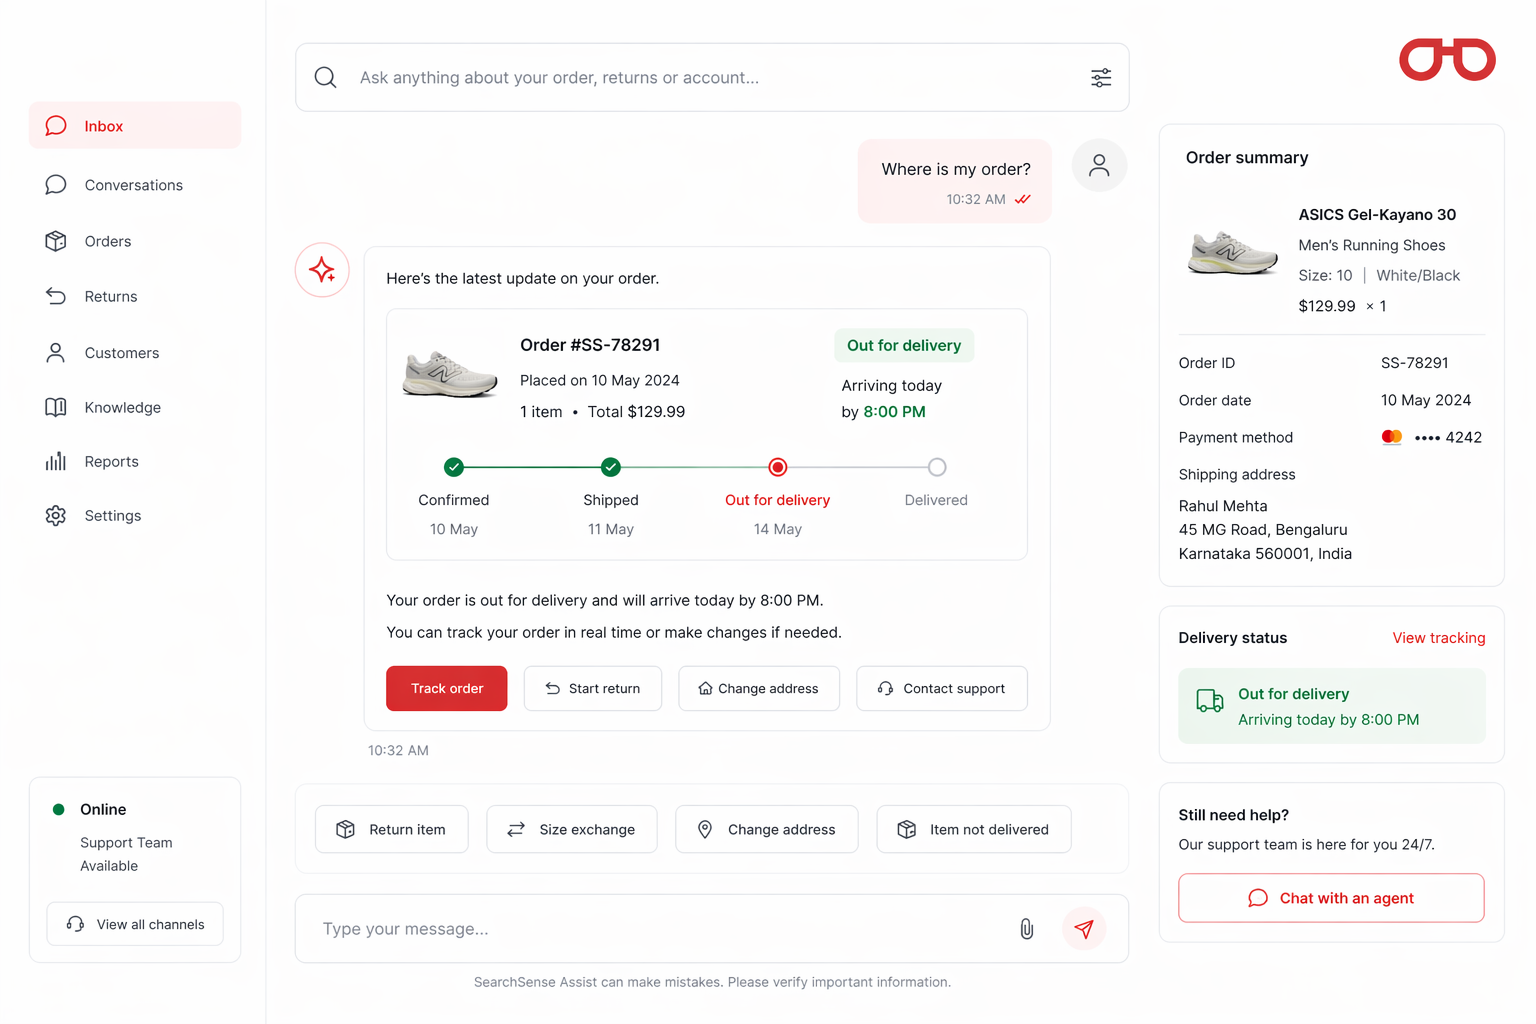This screenshot has width=1536, height=1024.
Task: Click Chat with an agent
Action: pos(1331,898)
